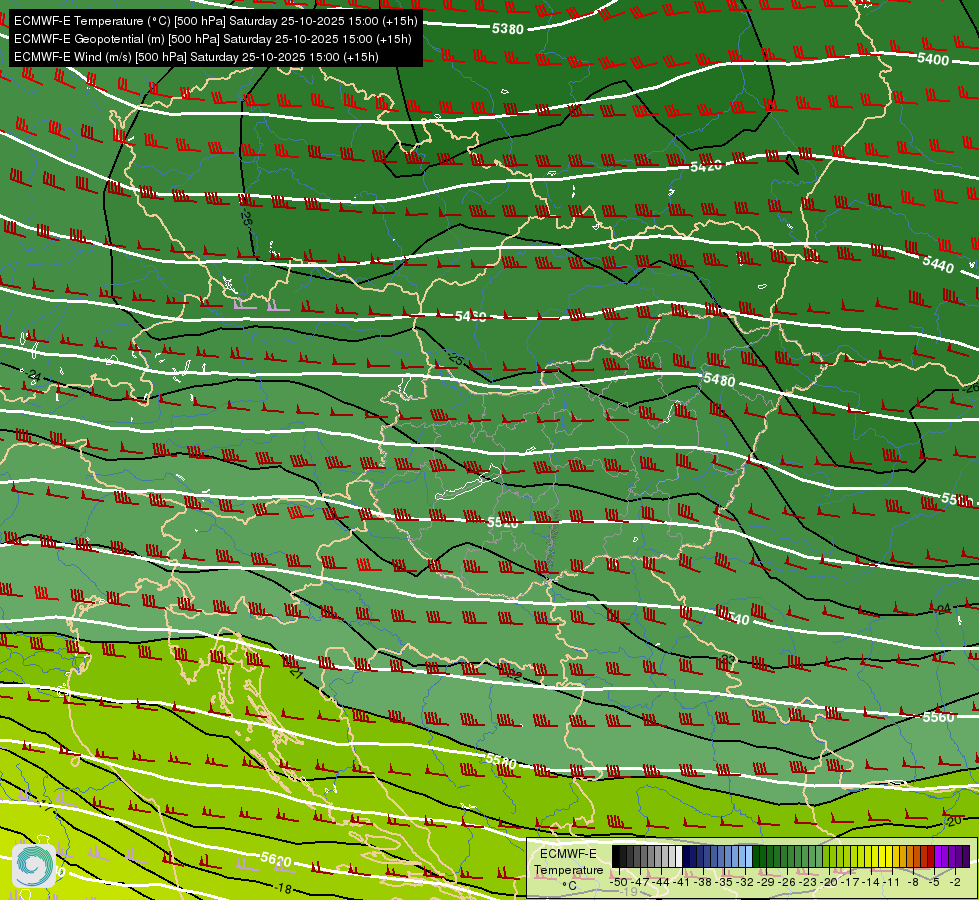Click the -41 legend scale value

(x=681, y=882)
